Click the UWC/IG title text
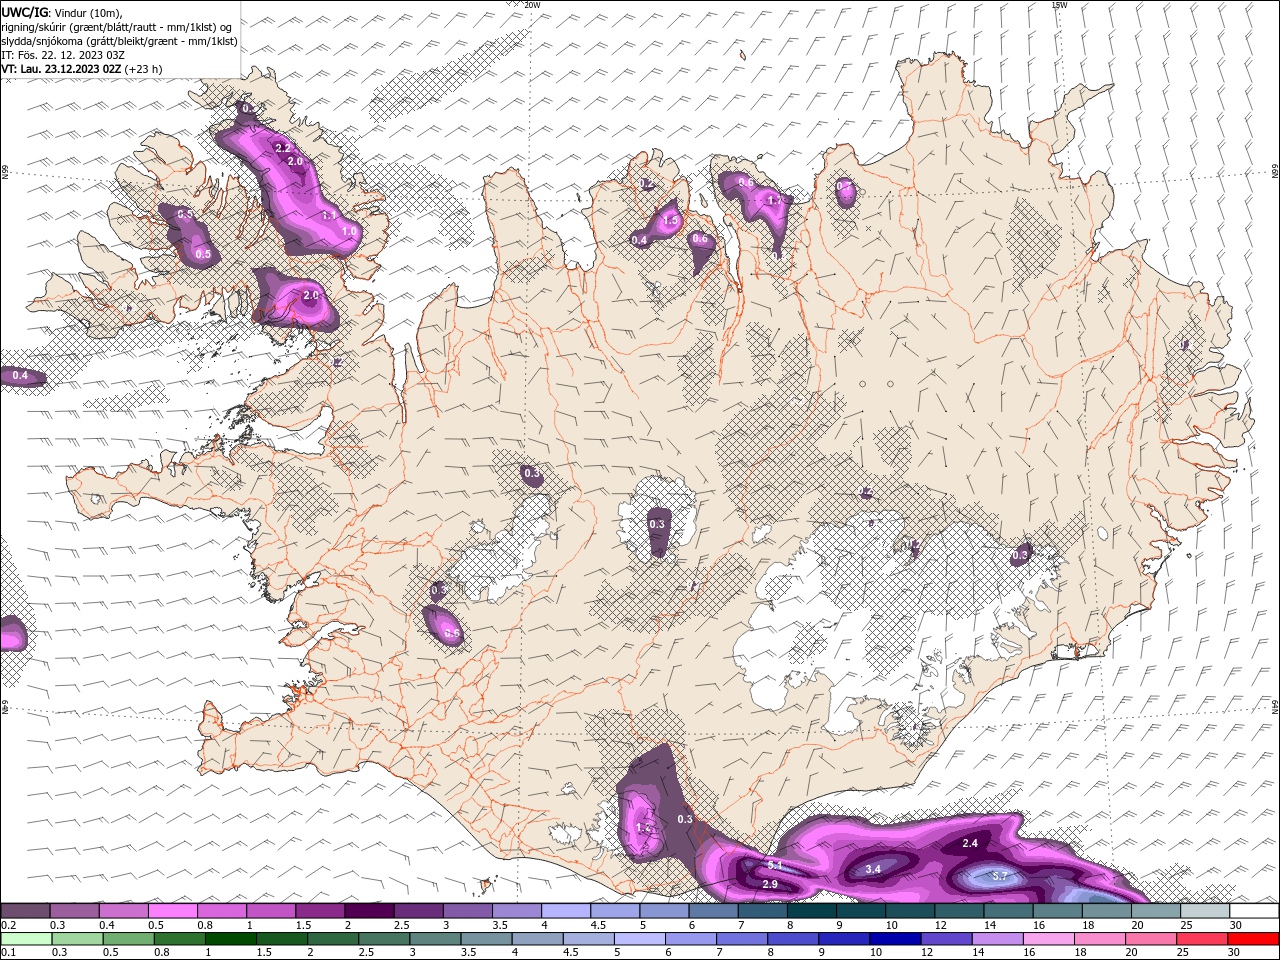 (24, 12)
